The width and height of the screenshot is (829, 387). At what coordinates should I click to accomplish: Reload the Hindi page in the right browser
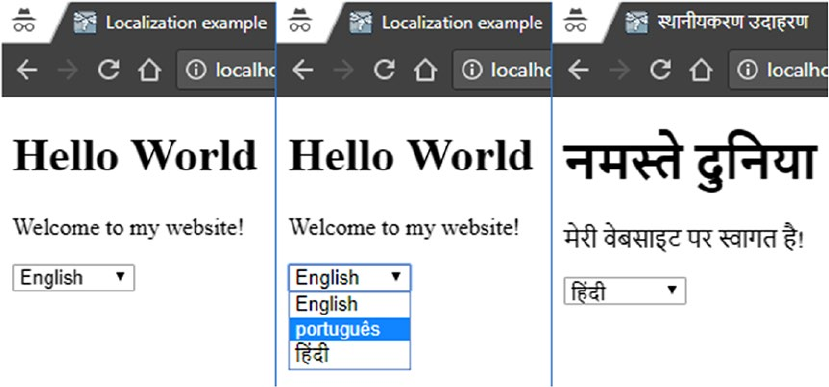[x=660, y=70]
